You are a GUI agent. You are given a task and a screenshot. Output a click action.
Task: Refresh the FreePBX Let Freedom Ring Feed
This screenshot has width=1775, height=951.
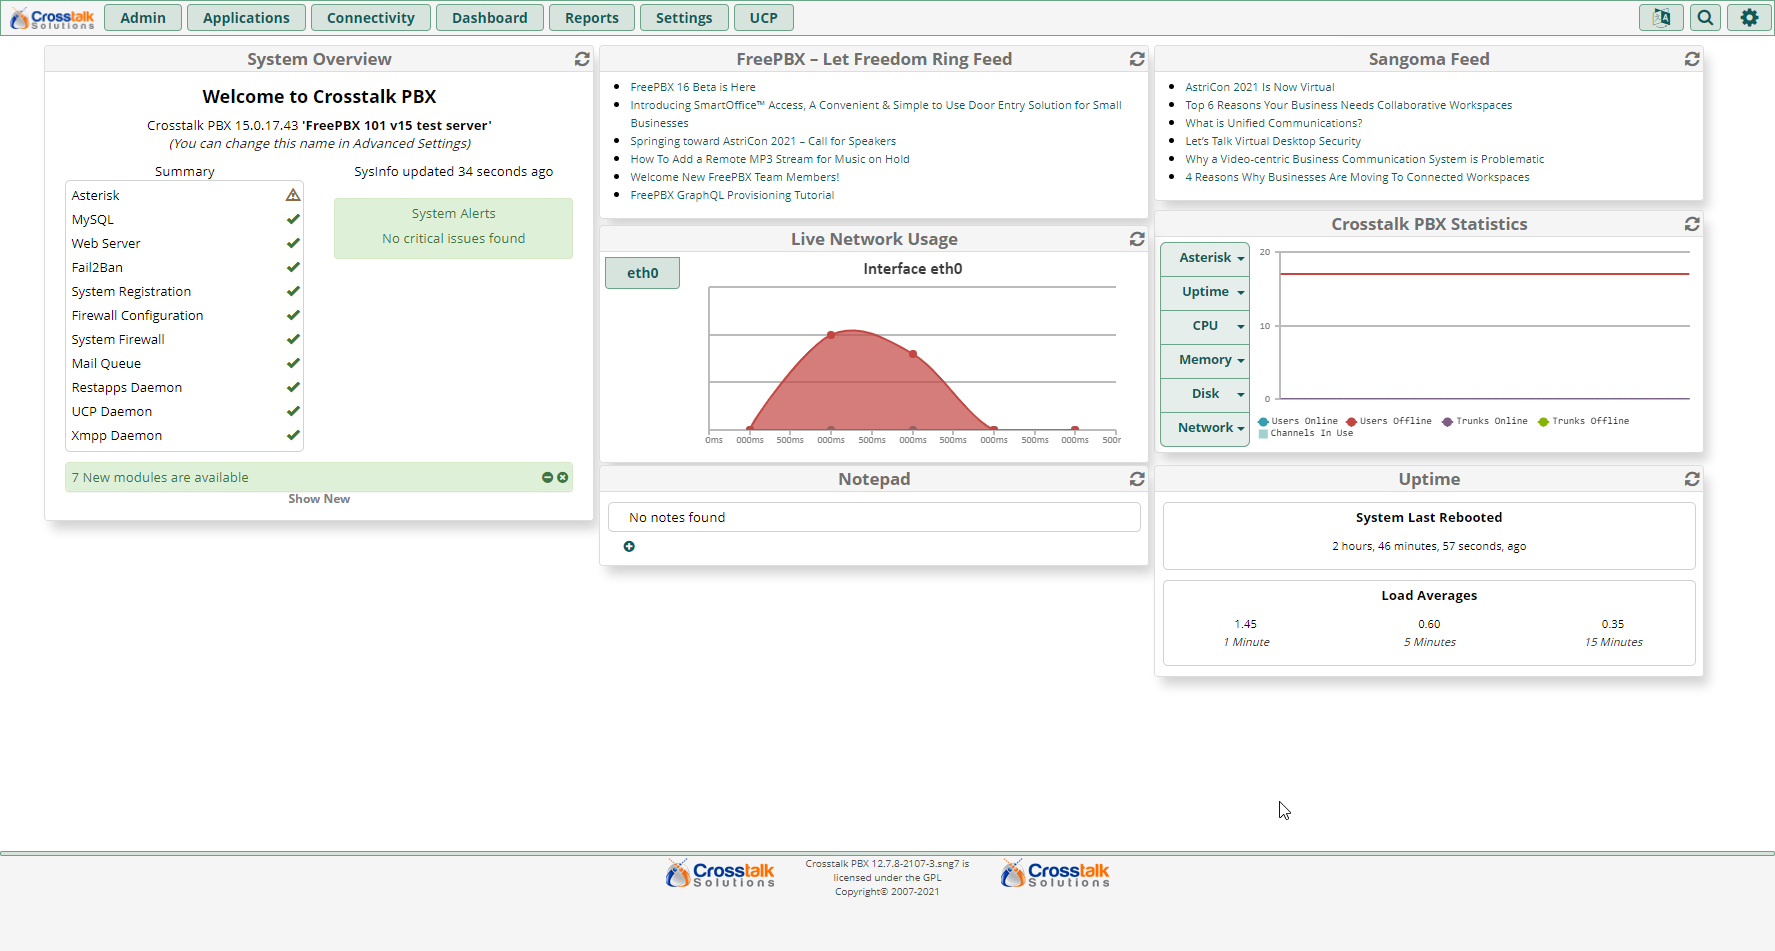coord(1137,59)
